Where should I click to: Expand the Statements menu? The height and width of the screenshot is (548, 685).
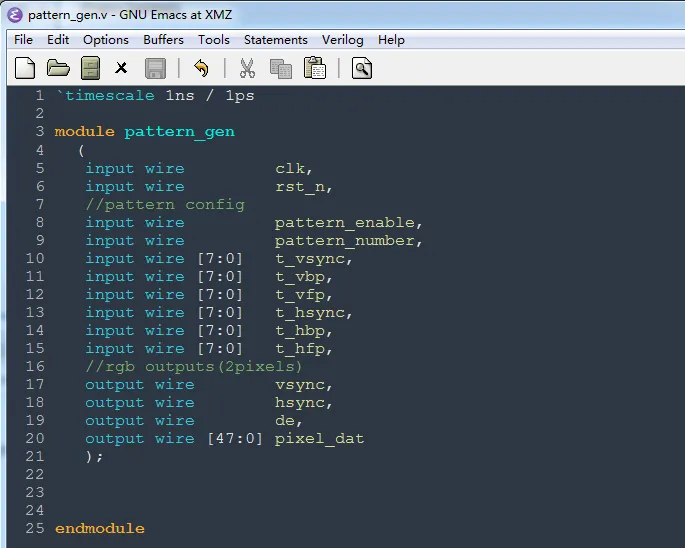pyautogui.click(x=276, y=40)
